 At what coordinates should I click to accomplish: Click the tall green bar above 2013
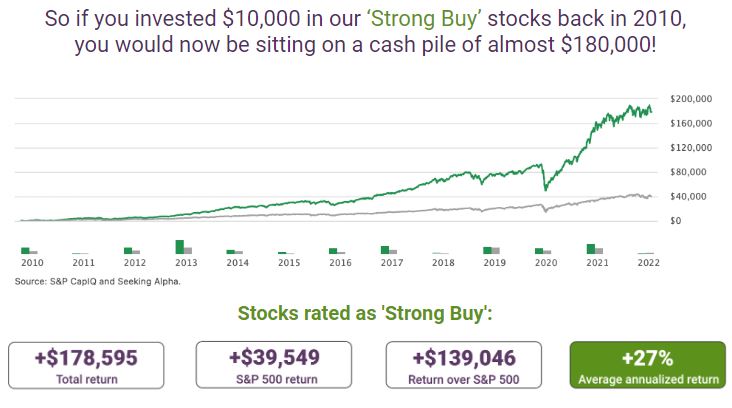coord(180,247)
